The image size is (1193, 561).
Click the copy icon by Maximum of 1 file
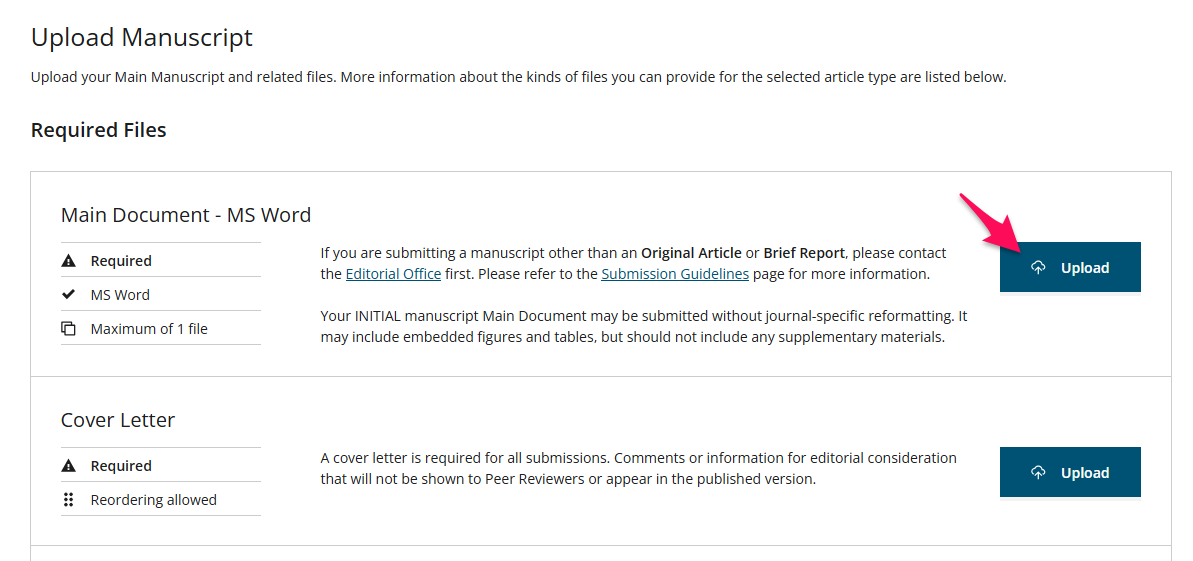[68, 329]
